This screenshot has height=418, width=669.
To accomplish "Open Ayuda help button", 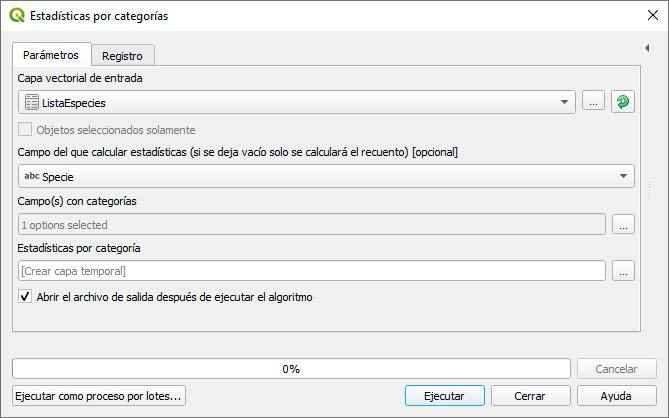I will click(616, 396).
